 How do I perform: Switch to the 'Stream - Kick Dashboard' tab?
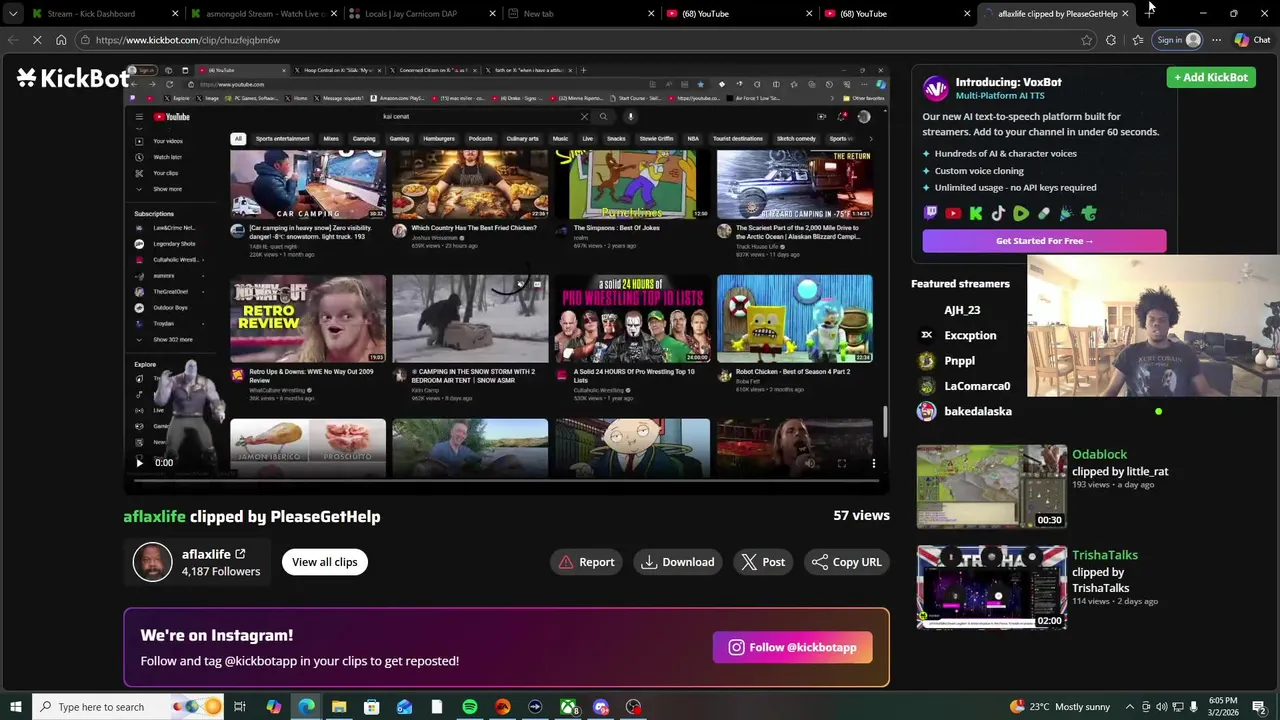(105, 13)
